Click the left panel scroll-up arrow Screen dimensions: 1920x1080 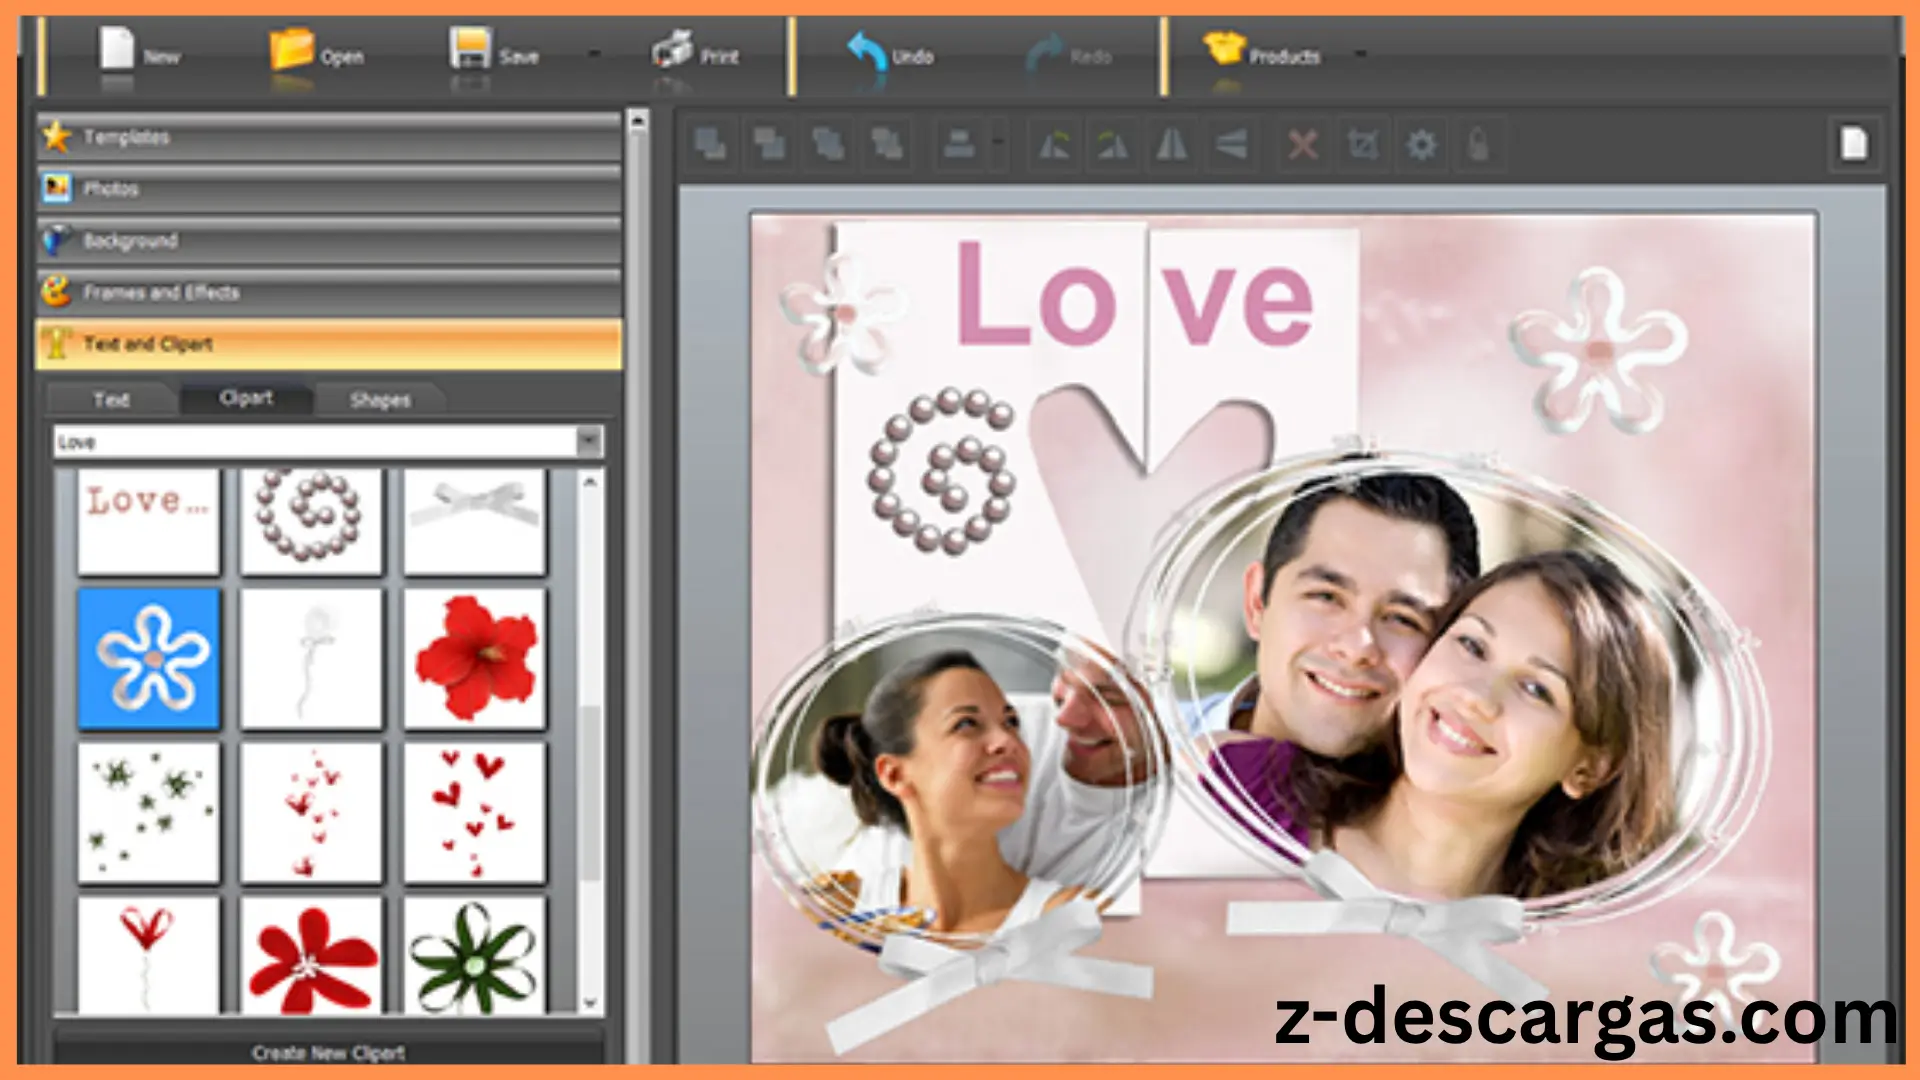[x=637, y=122]
